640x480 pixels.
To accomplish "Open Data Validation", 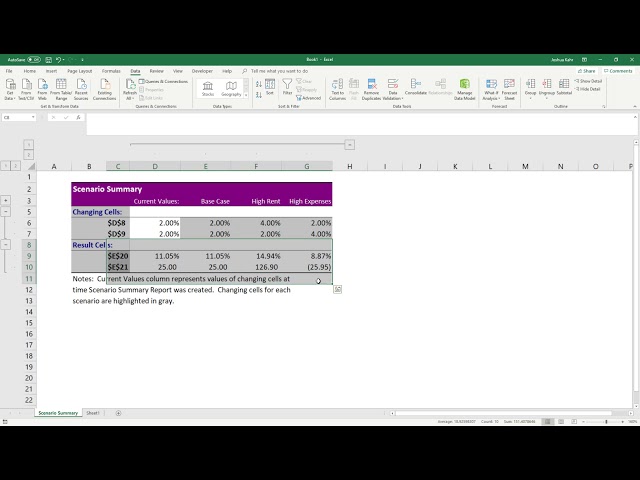I will pyautogui.click(x=393, y=89).
